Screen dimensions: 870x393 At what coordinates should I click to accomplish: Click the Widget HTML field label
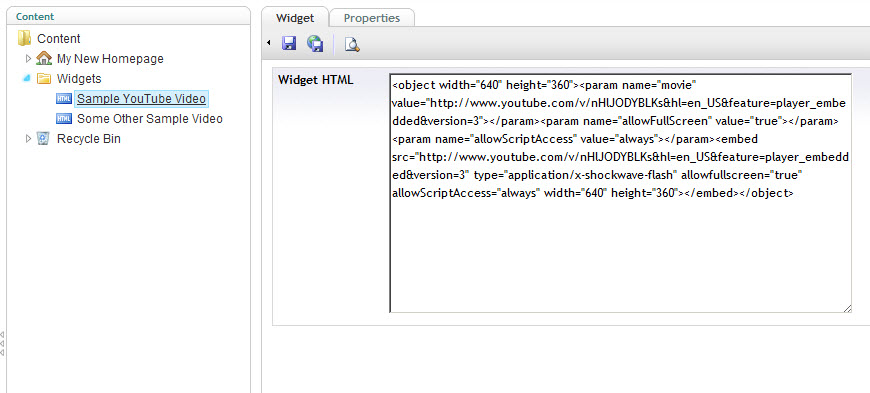point(315,80)
